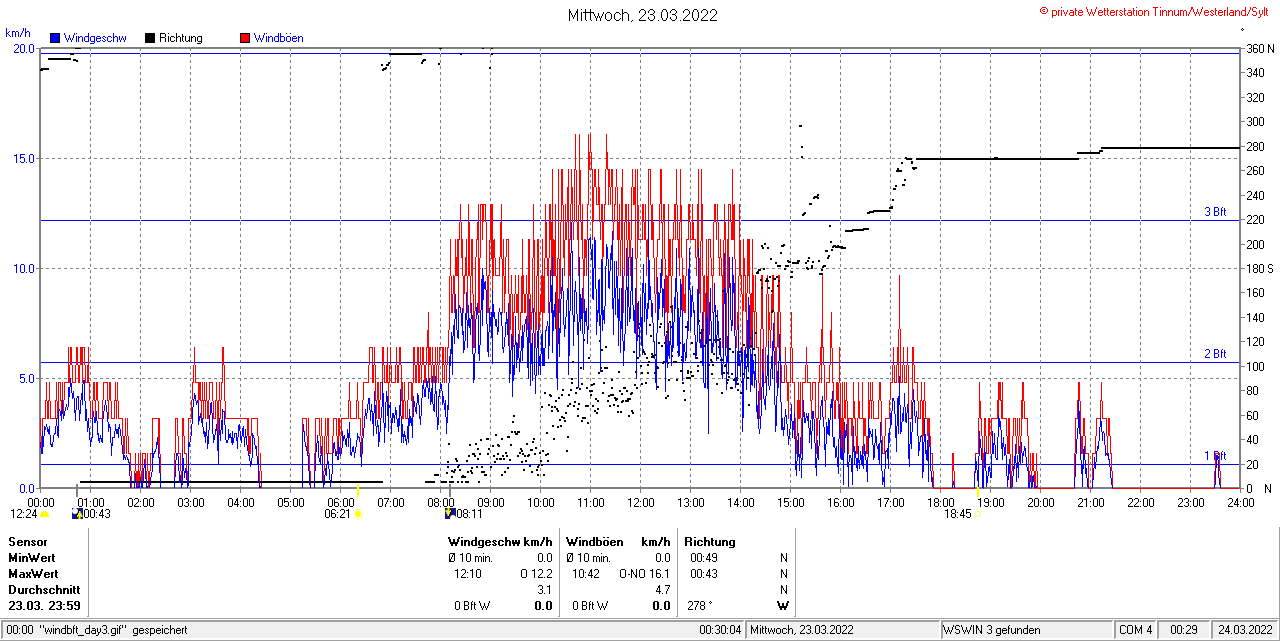Click the 06:00 time axis label
The image size is (1280, 641).
[x=341, y=502]
